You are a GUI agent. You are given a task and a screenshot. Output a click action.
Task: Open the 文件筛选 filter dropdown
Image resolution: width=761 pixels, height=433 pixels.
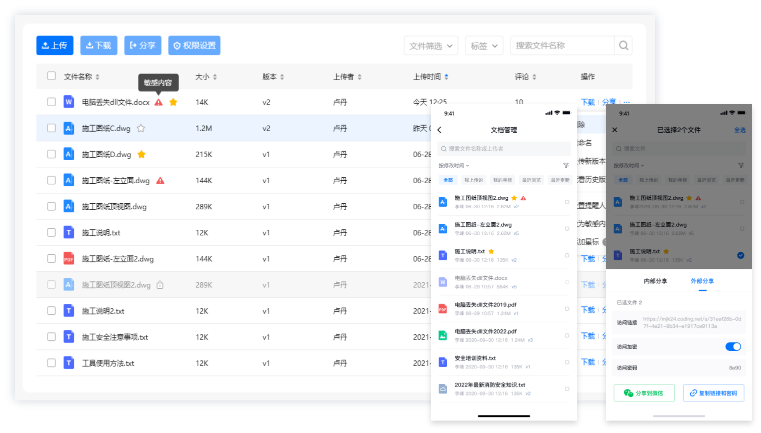[431, 46]
